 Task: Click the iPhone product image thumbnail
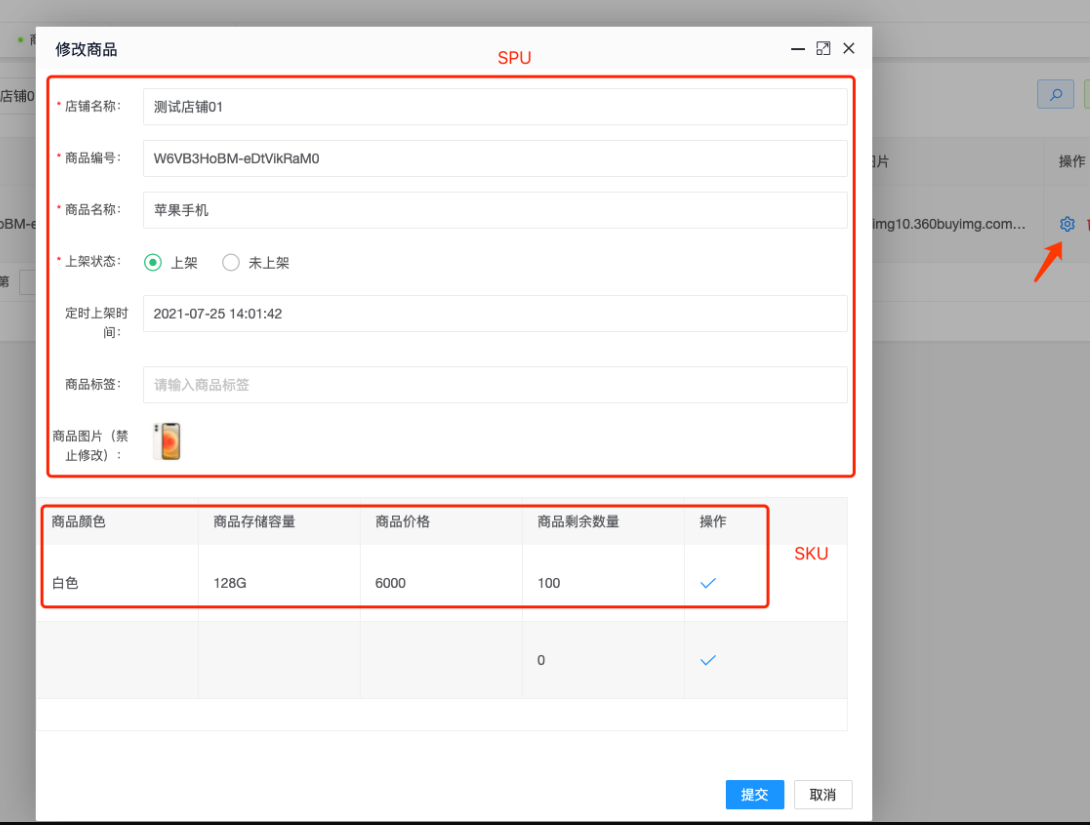coord(167,441)
